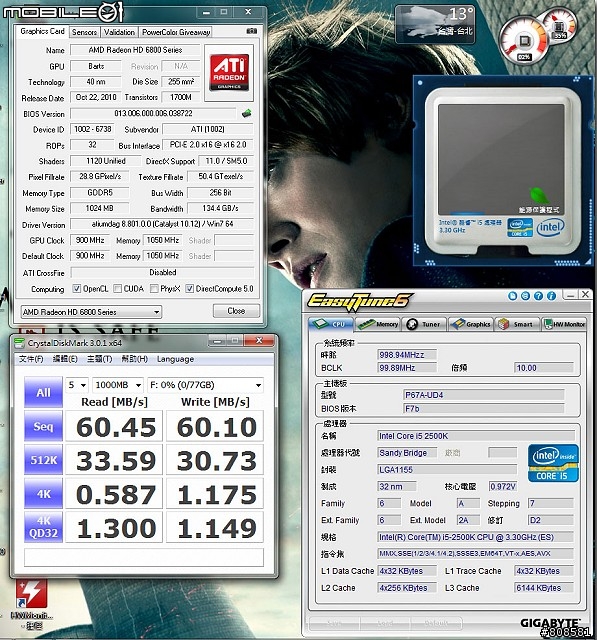Click the core voltage 0.972V value
The height and width of the screenshot is (640, 597).
coord(503,487)
